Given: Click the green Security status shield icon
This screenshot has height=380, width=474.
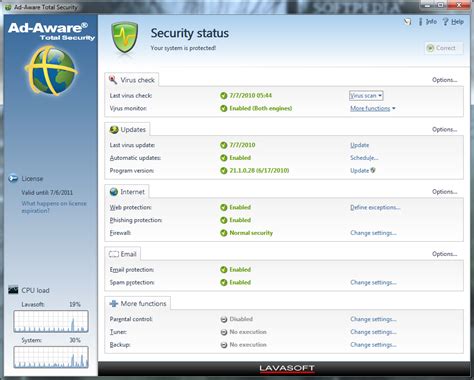Looking at the screenshot, I should tap(124, 38).
